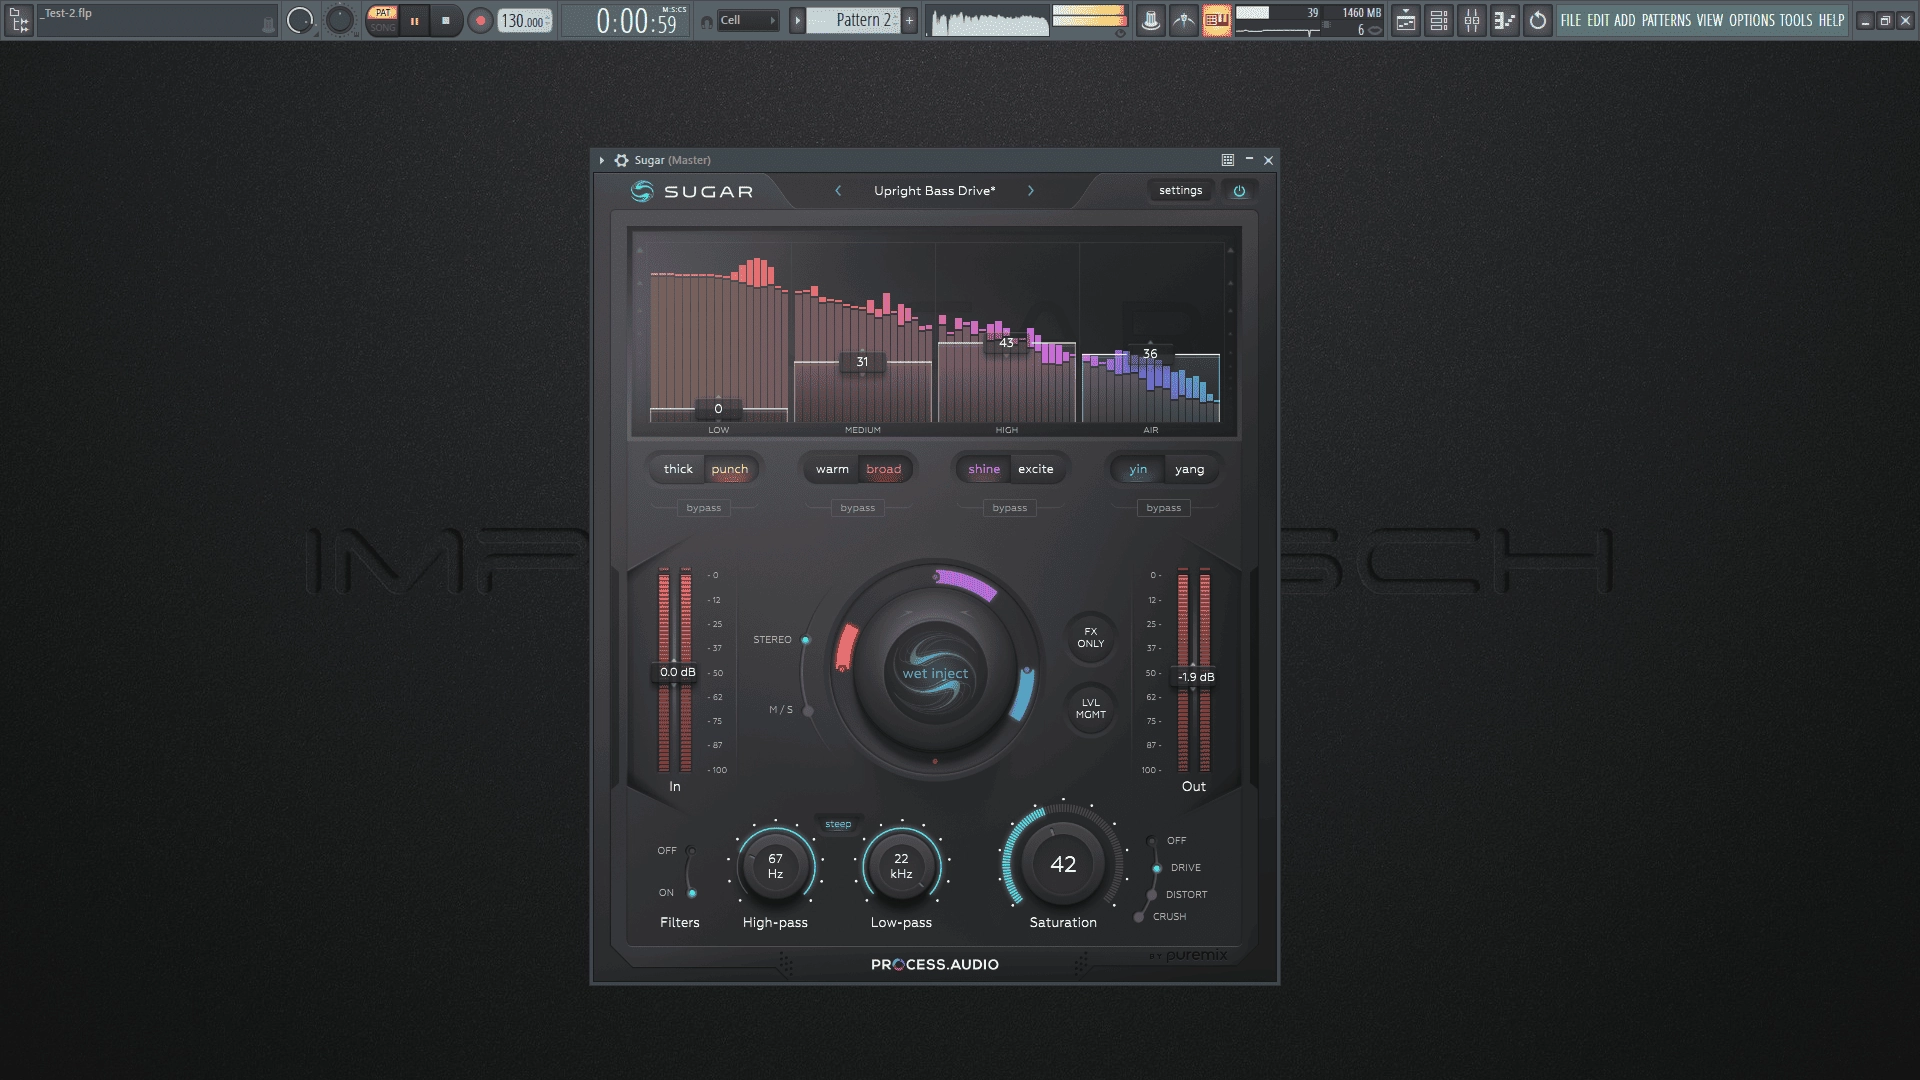1920x1080 pixels.
Task: Select the warm medium band mode
Action: (832, 469)
